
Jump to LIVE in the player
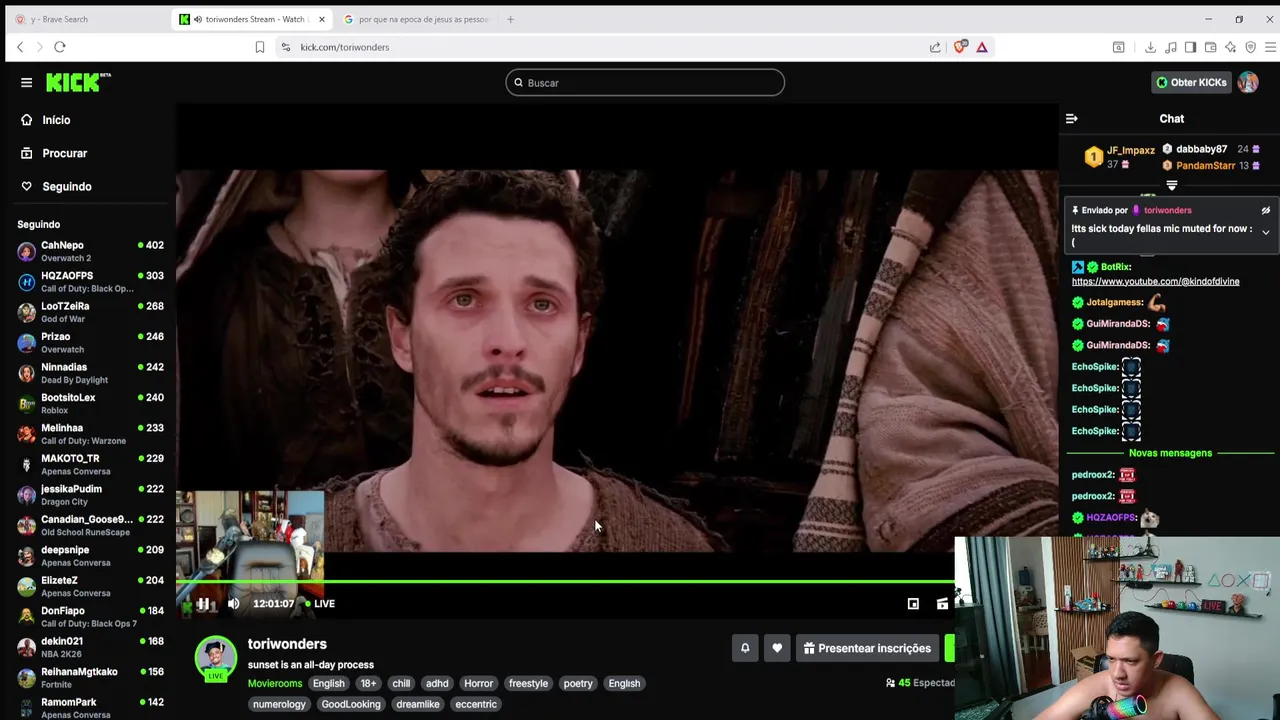pyautogui.click(x=320, y=604)
